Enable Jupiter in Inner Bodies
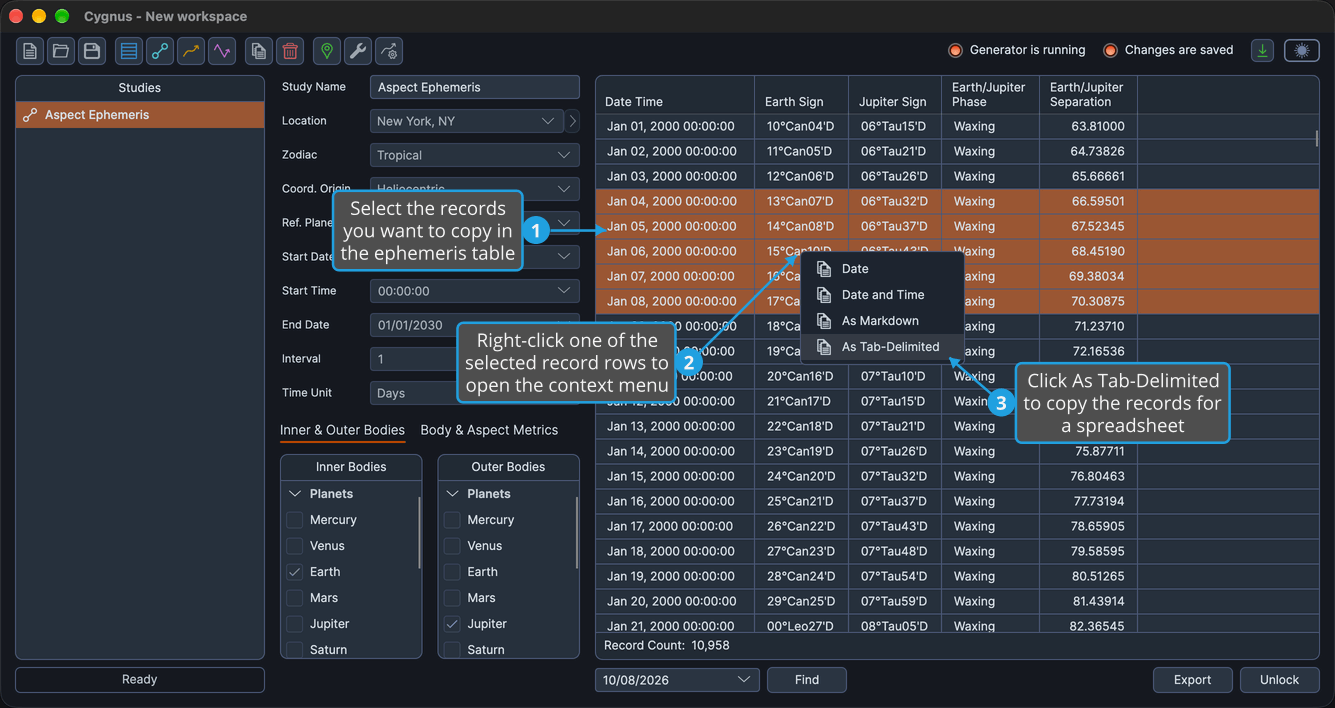Screen dimensions: 1335x708 (295, 624)
